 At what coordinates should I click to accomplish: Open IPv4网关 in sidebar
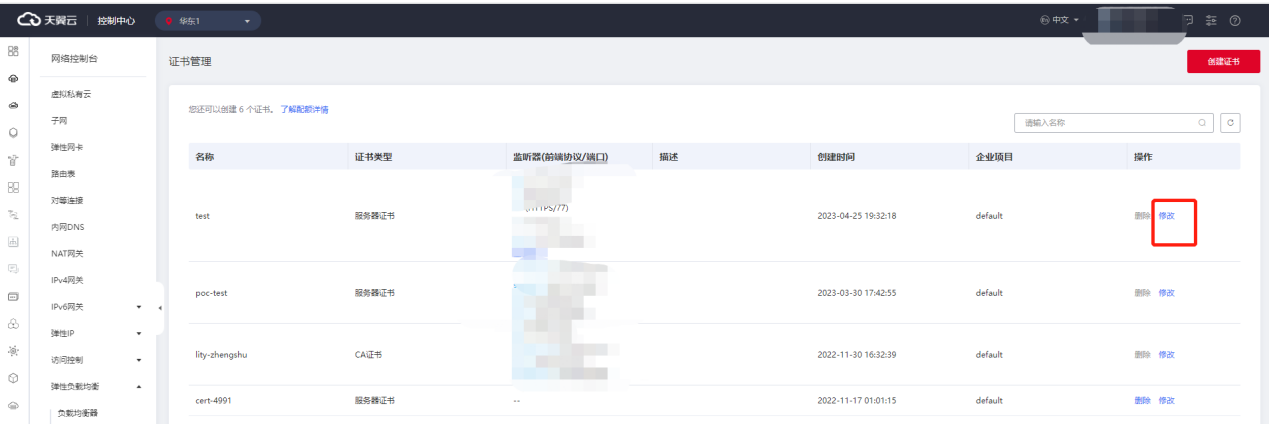[67, 280]
